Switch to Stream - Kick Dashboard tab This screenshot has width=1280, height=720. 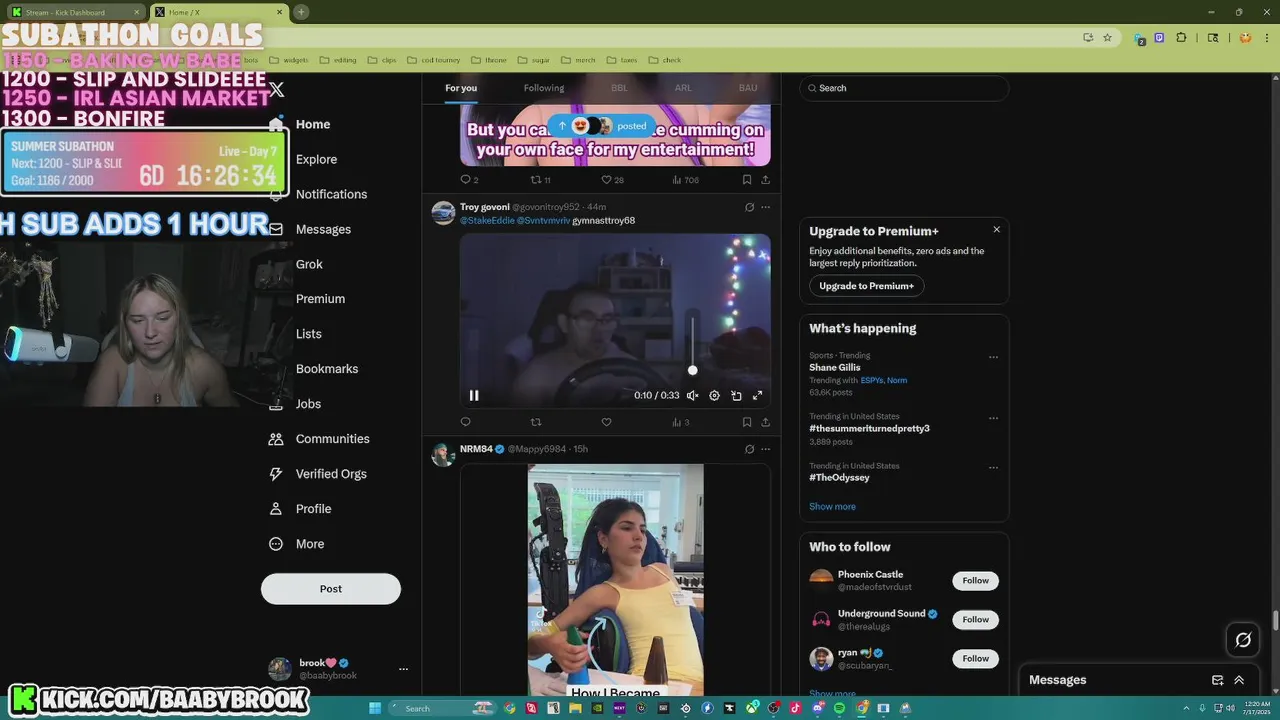pos(78,12)
